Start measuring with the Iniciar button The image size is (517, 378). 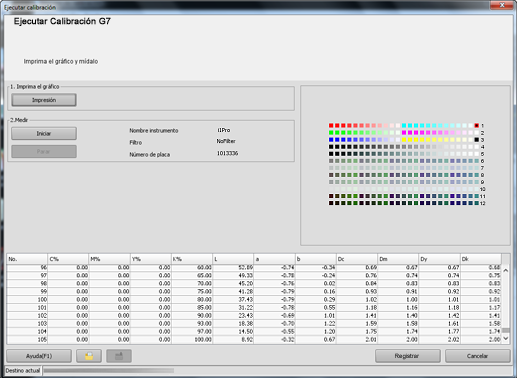44,133
